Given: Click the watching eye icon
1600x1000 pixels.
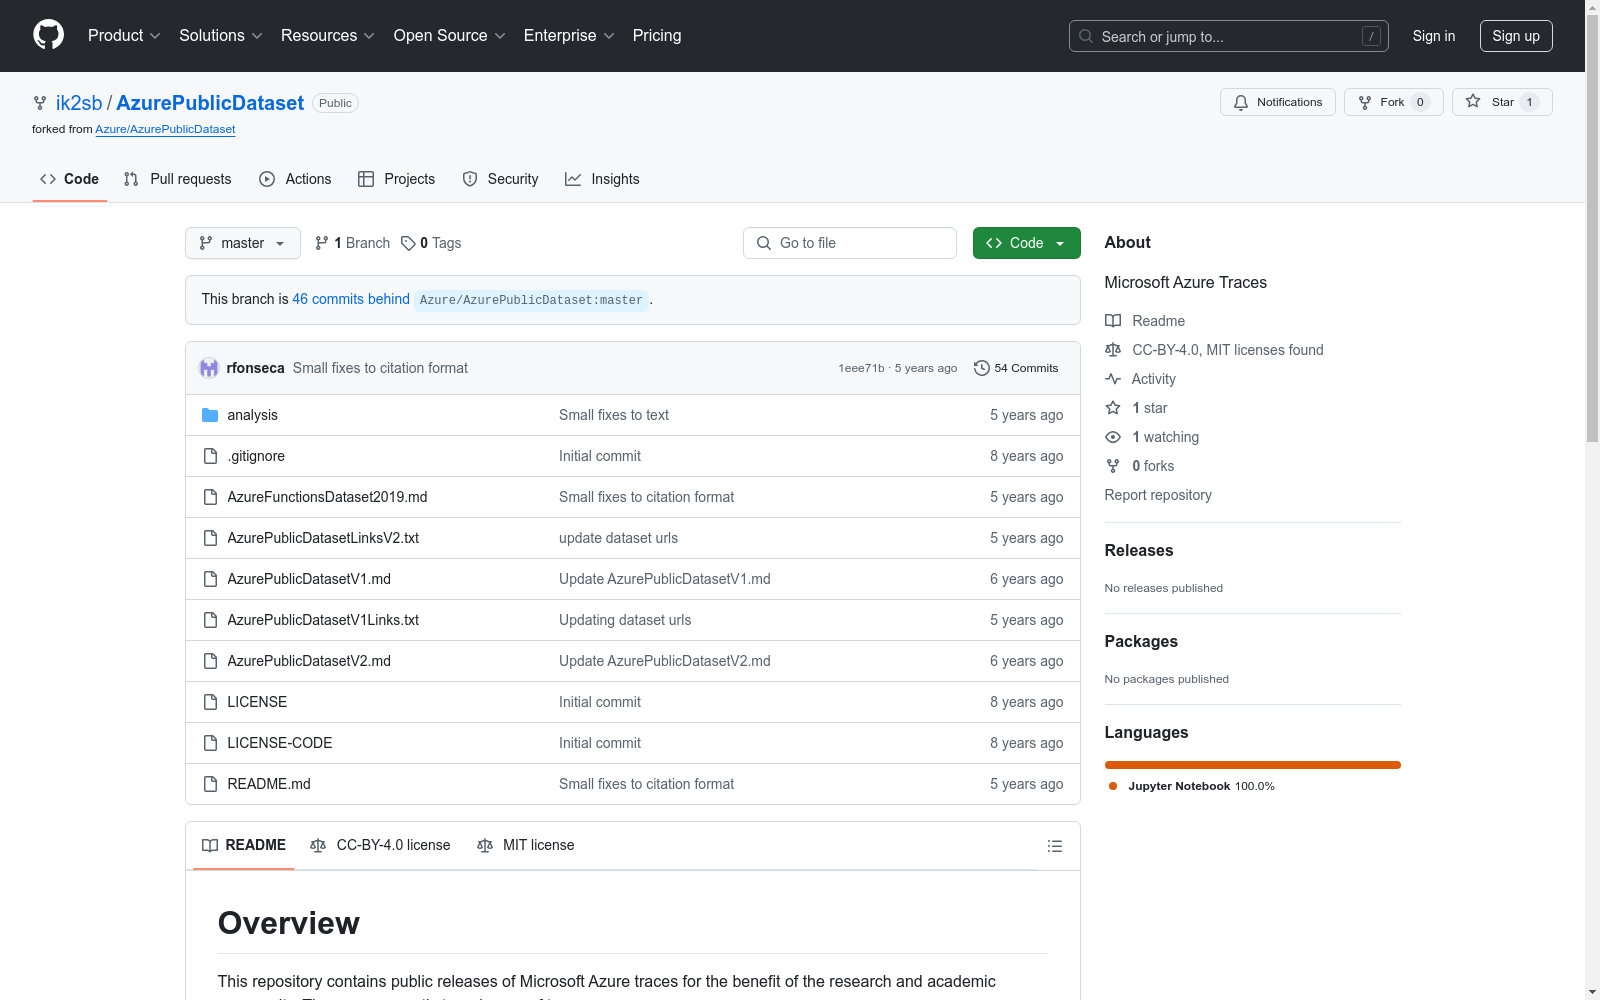Looking at the screenshot, I should [1113, 437].
